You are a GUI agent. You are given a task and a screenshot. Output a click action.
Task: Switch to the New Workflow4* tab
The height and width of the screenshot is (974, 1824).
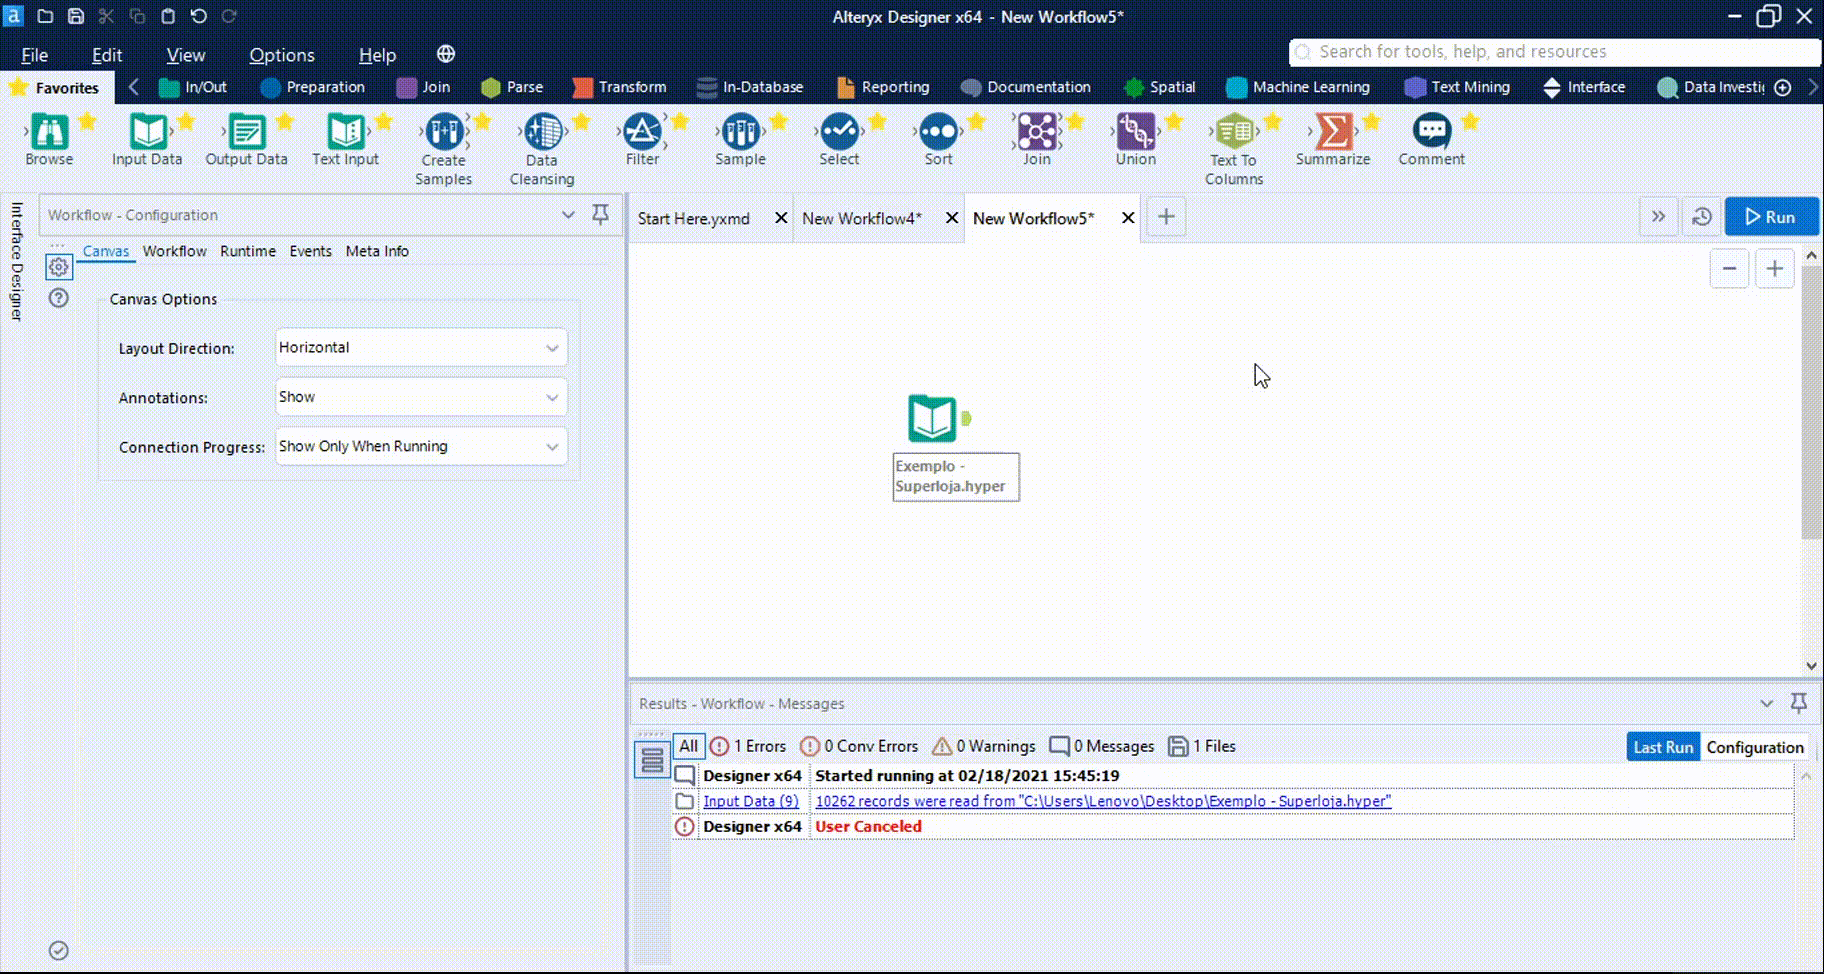(862, 218)
